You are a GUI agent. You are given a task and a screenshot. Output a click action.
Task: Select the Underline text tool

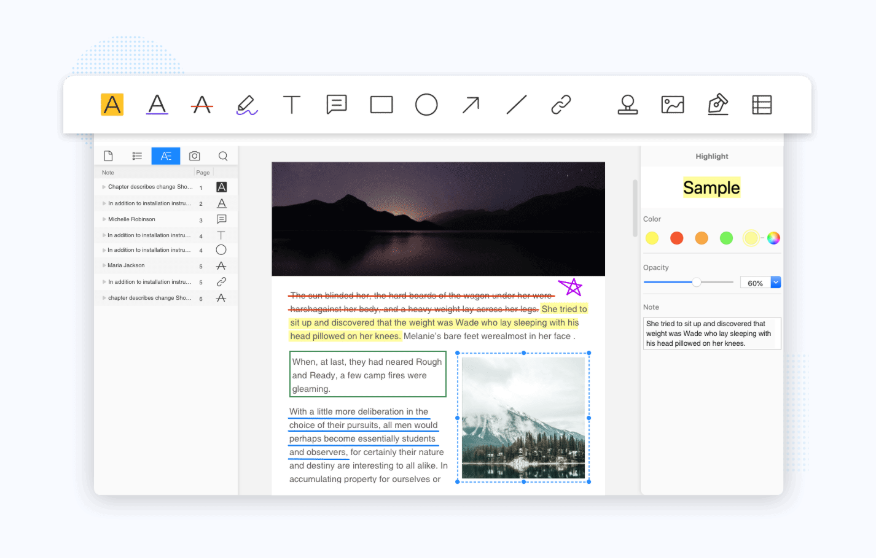(x=157, y=104)
